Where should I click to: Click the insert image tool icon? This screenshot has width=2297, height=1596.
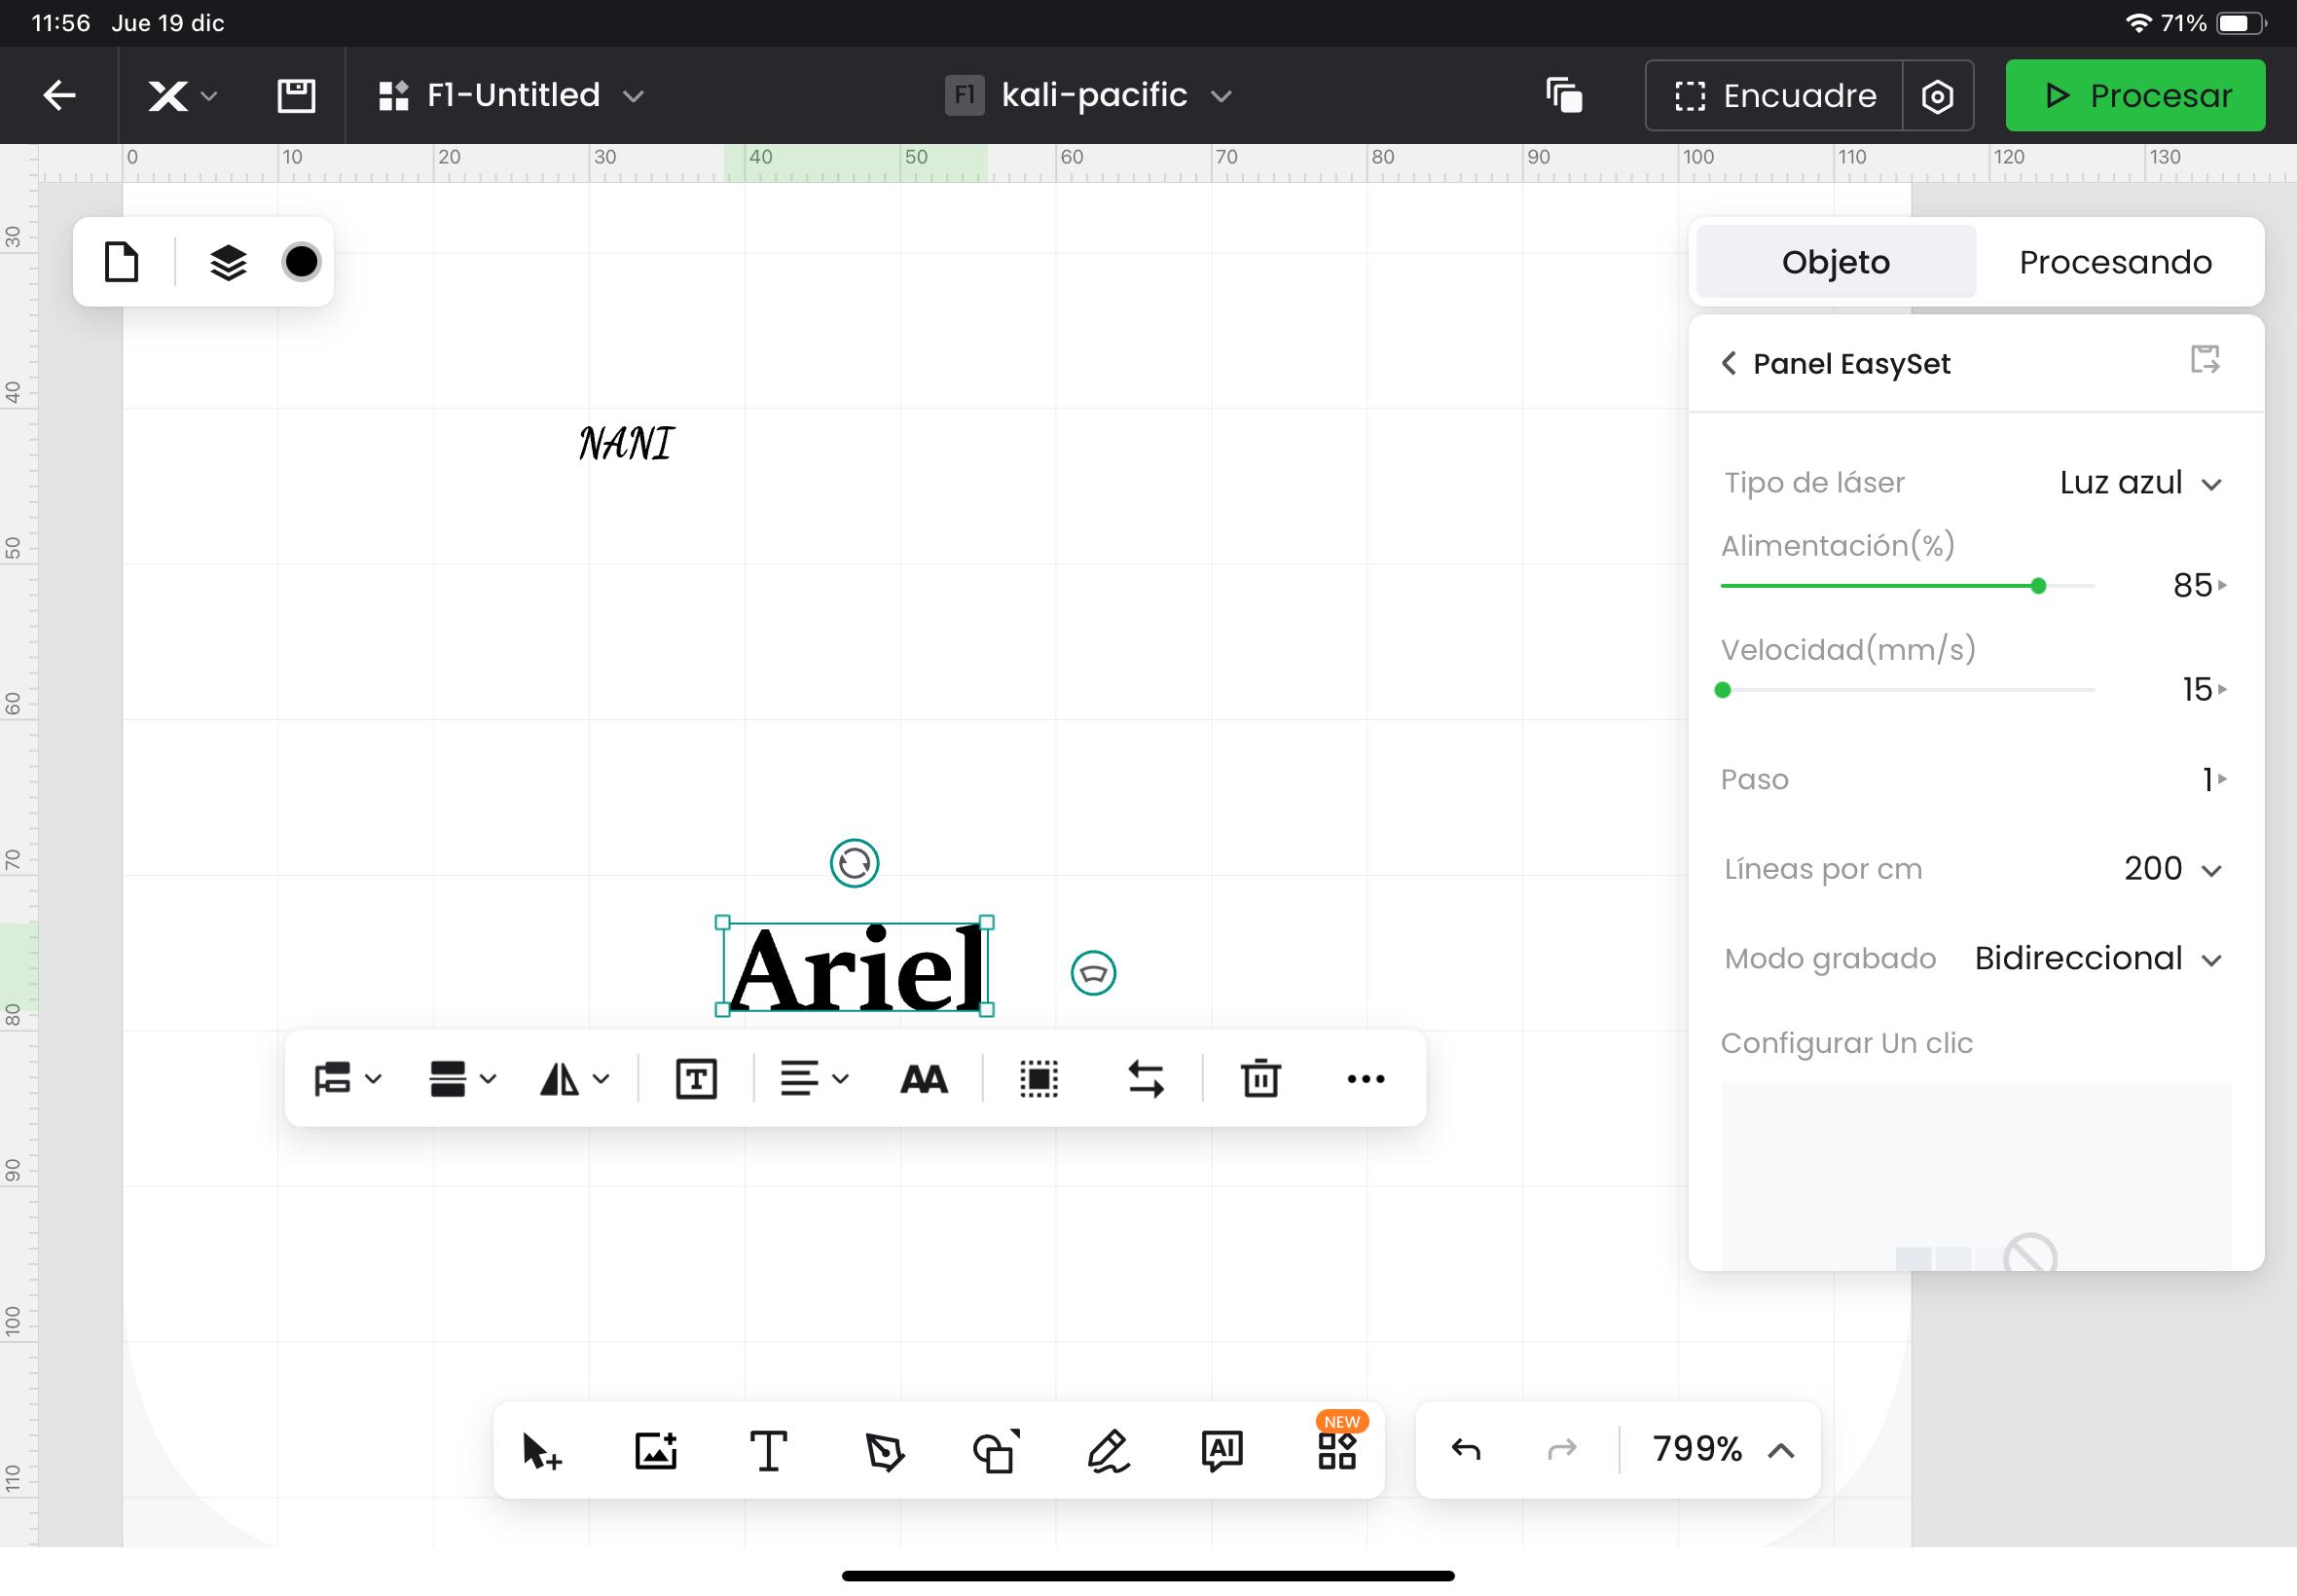pyautogui.click(x=656, y=1450)
